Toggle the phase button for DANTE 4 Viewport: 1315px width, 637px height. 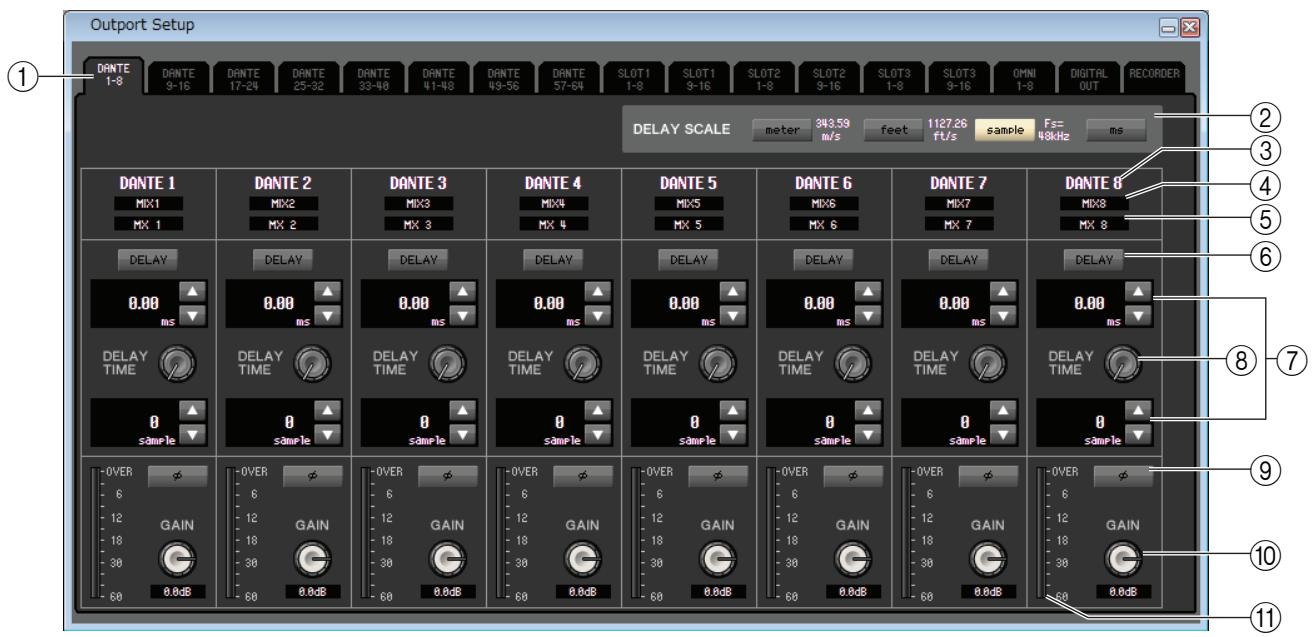583,477
